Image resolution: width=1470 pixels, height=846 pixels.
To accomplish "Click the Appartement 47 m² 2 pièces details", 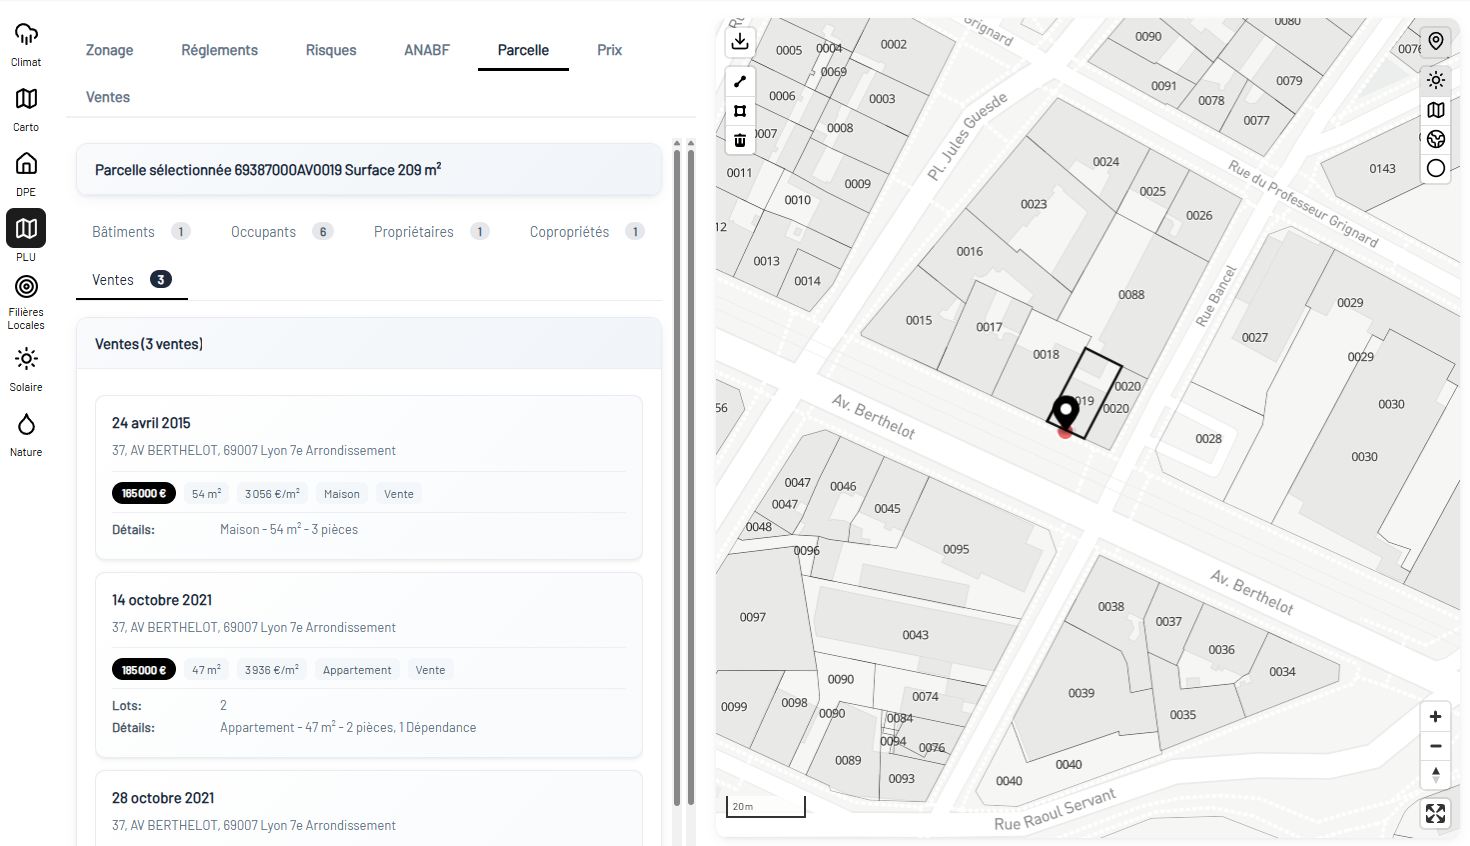I will coord(348,728).
